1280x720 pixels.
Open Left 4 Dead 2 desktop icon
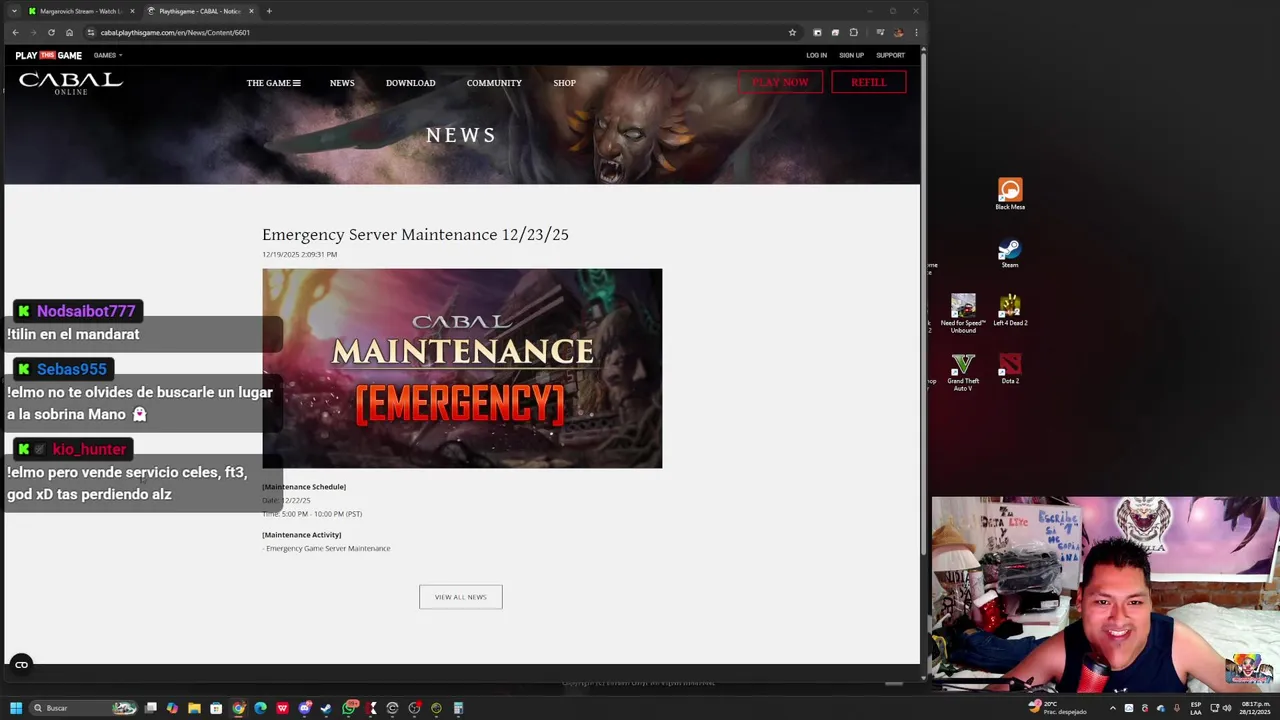point(1010,310)
